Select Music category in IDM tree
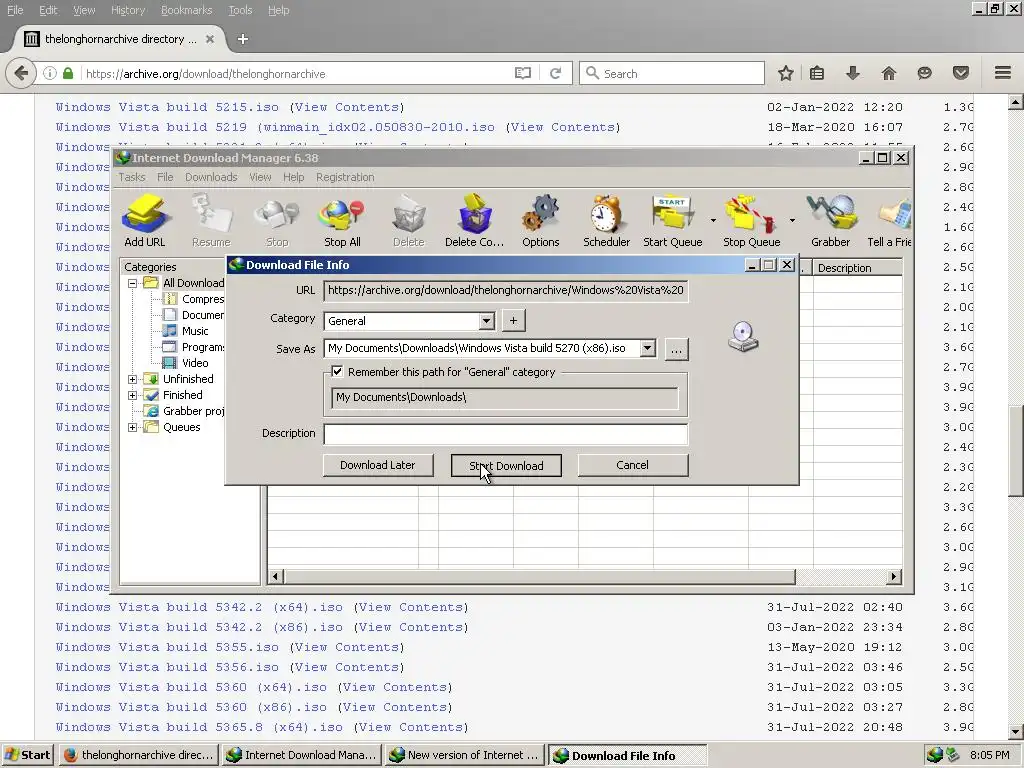The image size is (1024, 768). point(195,331)
